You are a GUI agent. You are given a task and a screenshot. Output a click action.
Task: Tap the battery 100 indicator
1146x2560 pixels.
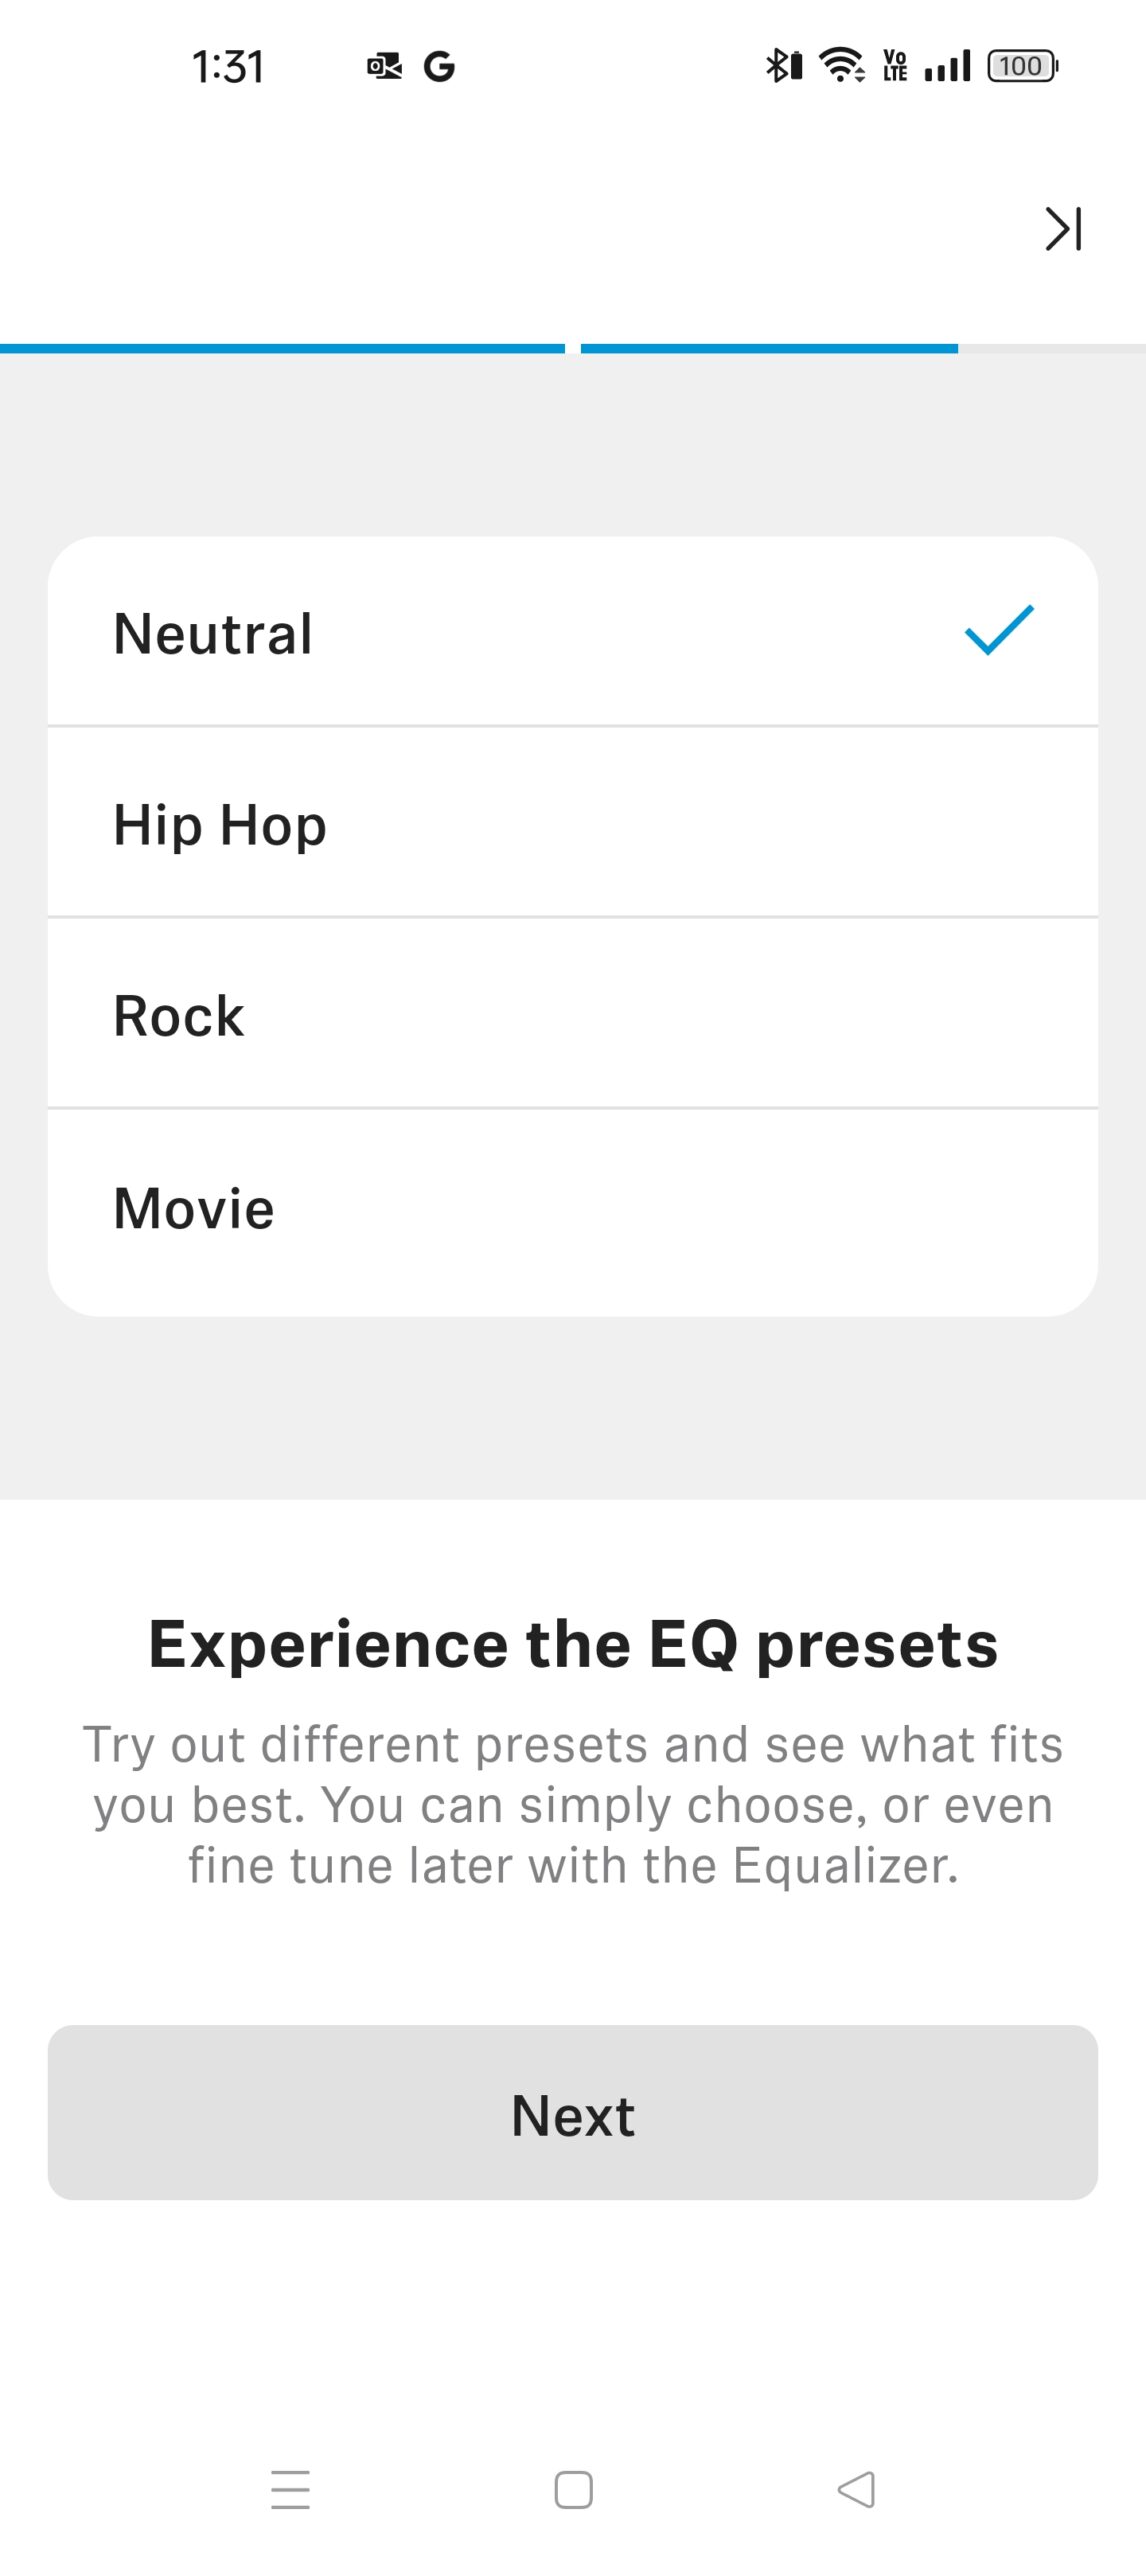(1022, 66)
